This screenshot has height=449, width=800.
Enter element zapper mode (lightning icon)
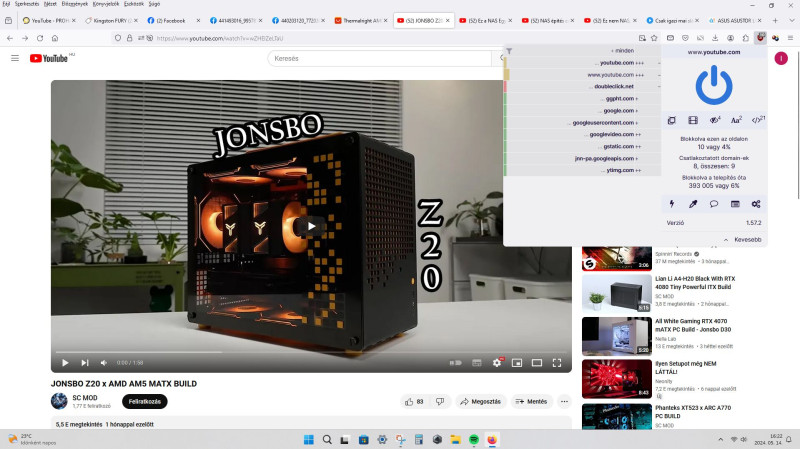tap(671, 204)
